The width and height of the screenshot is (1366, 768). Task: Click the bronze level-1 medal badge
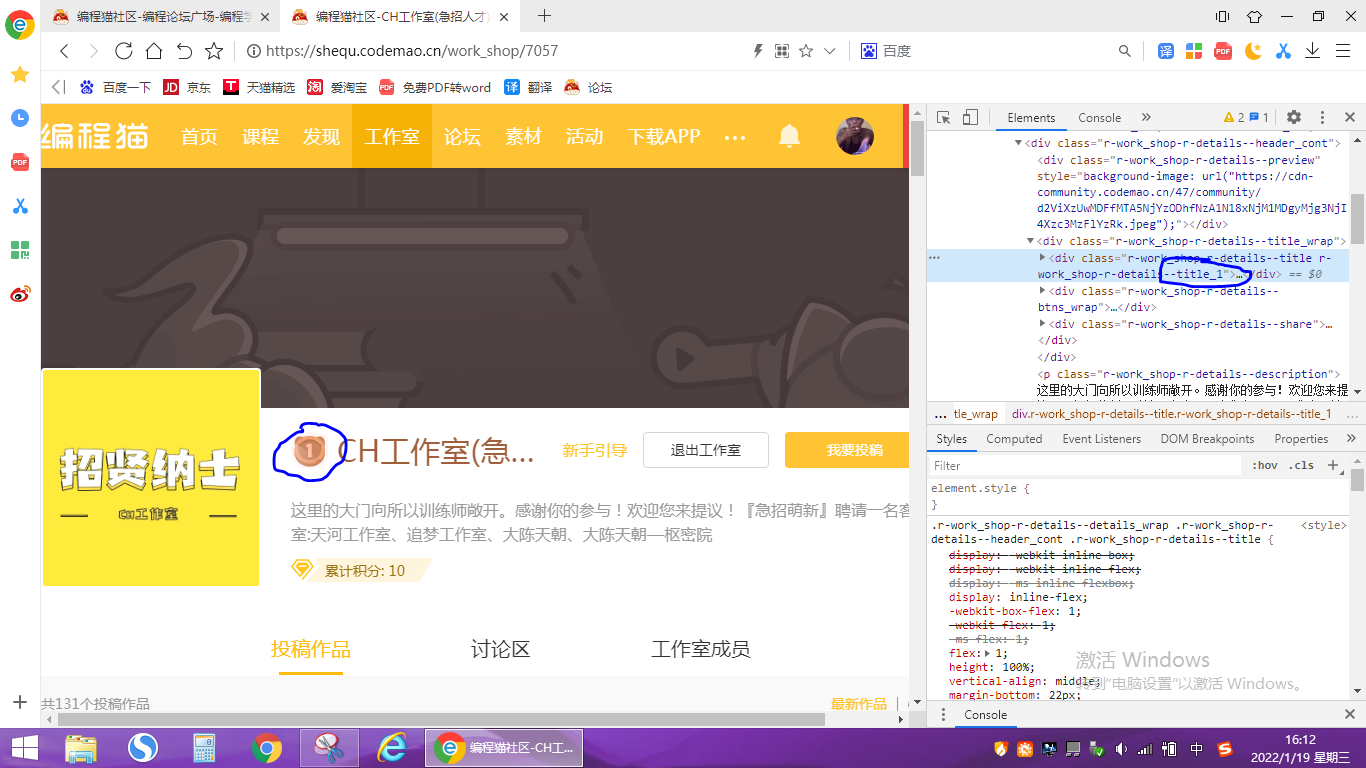(309, 452)
